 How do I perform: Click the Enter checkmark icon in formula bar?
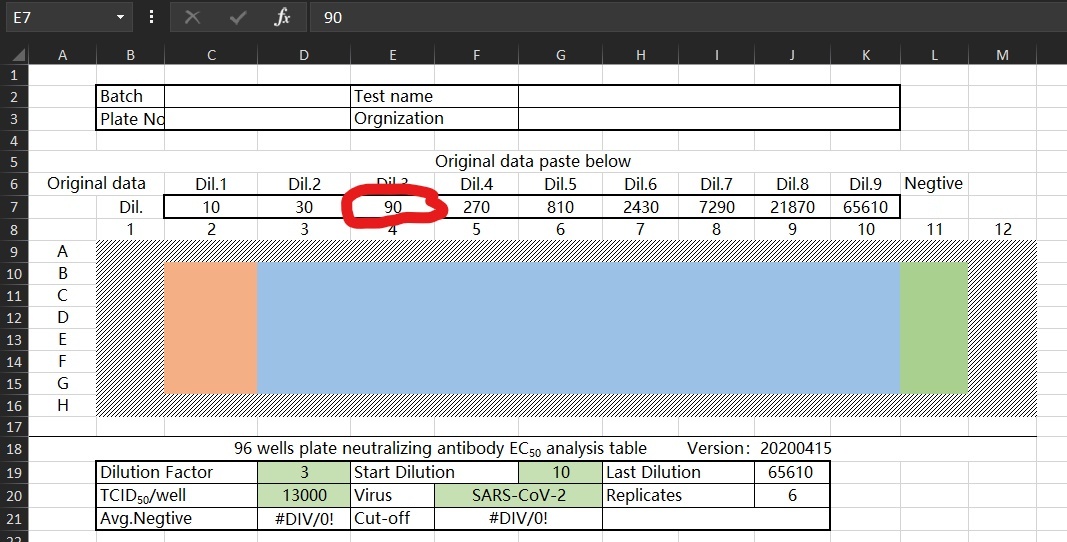(238, 17)
